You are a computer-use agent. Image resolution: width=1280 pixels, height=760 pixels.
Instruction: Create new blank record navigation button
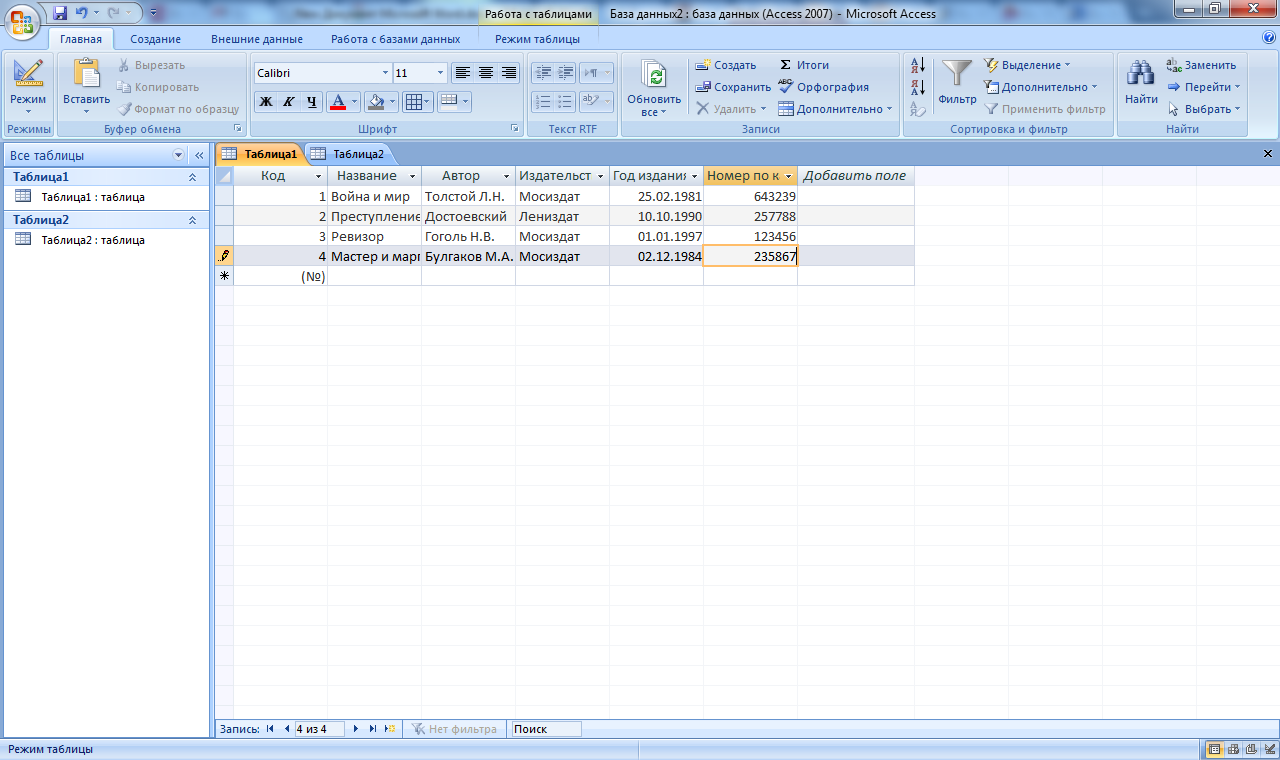390,729
